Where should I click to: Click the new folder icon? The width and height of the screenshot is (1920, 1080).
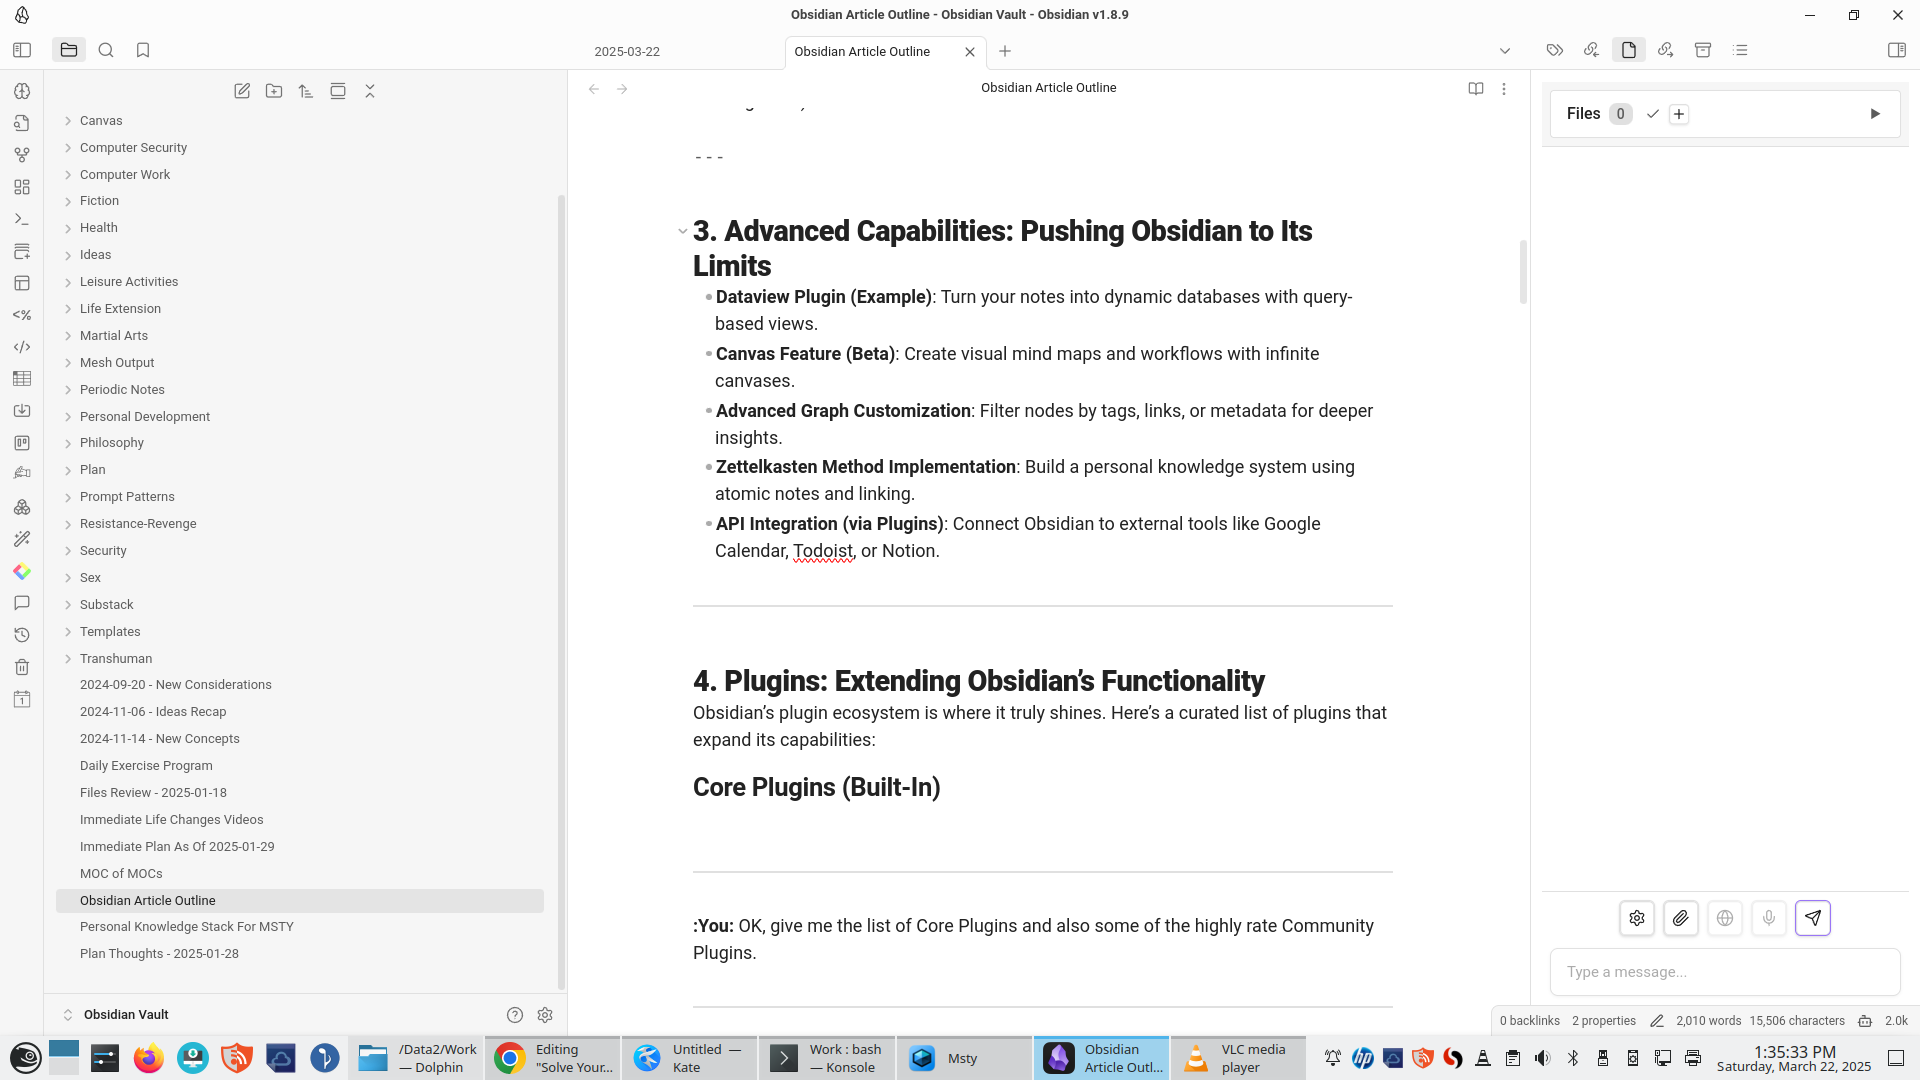pyautogui.click(x=274, y=91)
